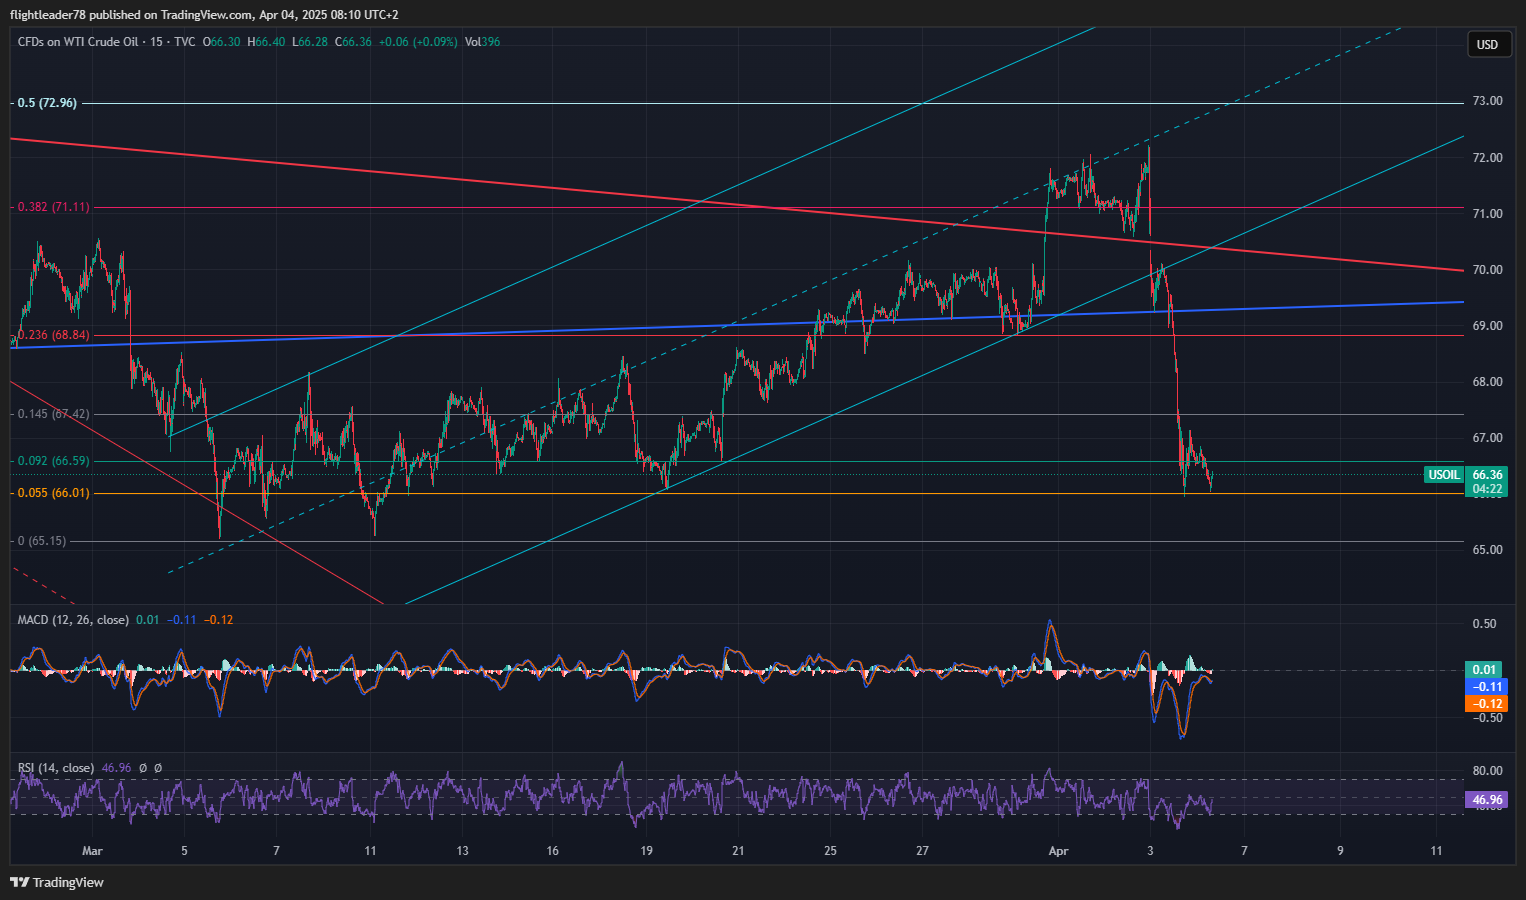Click 65.00 on the price axis
This screenshot has width=1526, height=900.
[x=1487, y=550]
